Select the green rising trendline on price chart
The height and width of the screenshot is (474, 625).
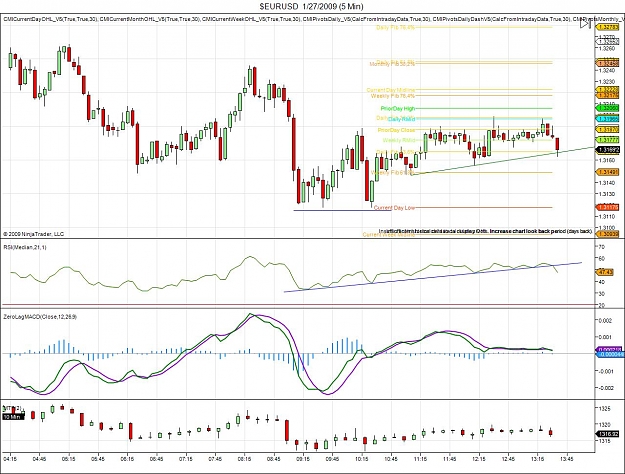tap(502, 161)
